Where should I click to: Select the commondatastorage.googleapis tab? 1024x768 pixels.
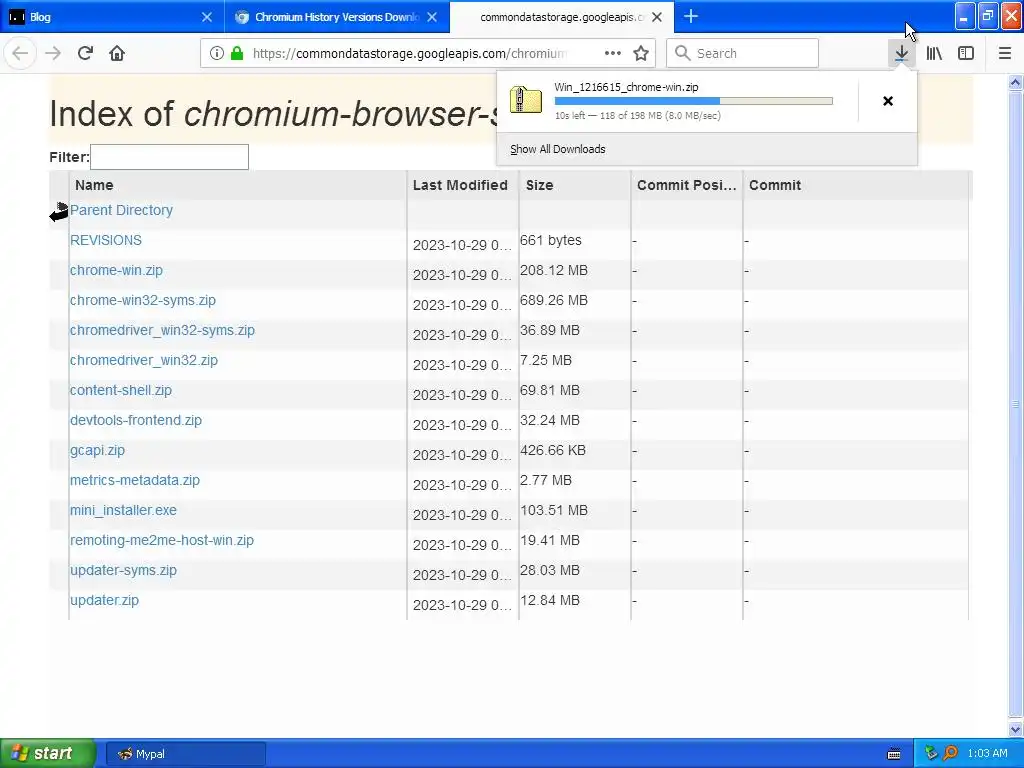point(562,17)
